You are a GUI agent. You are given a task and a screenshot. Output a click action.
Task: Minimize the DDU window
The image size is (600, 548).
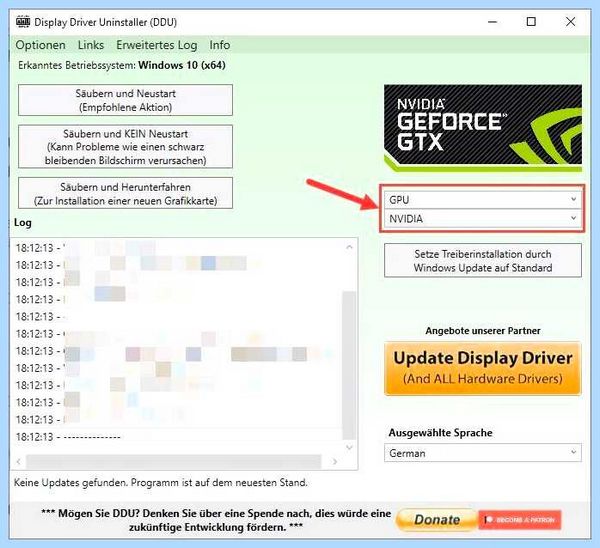click(x=492, y=22)
